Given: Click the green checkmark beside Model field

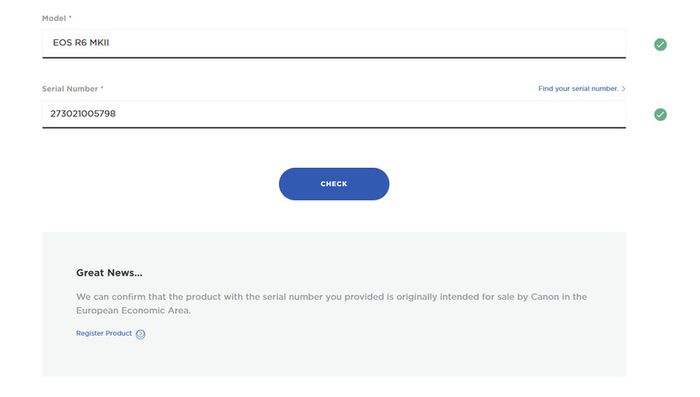Looking at the screenshot, I should coord(660,44).
